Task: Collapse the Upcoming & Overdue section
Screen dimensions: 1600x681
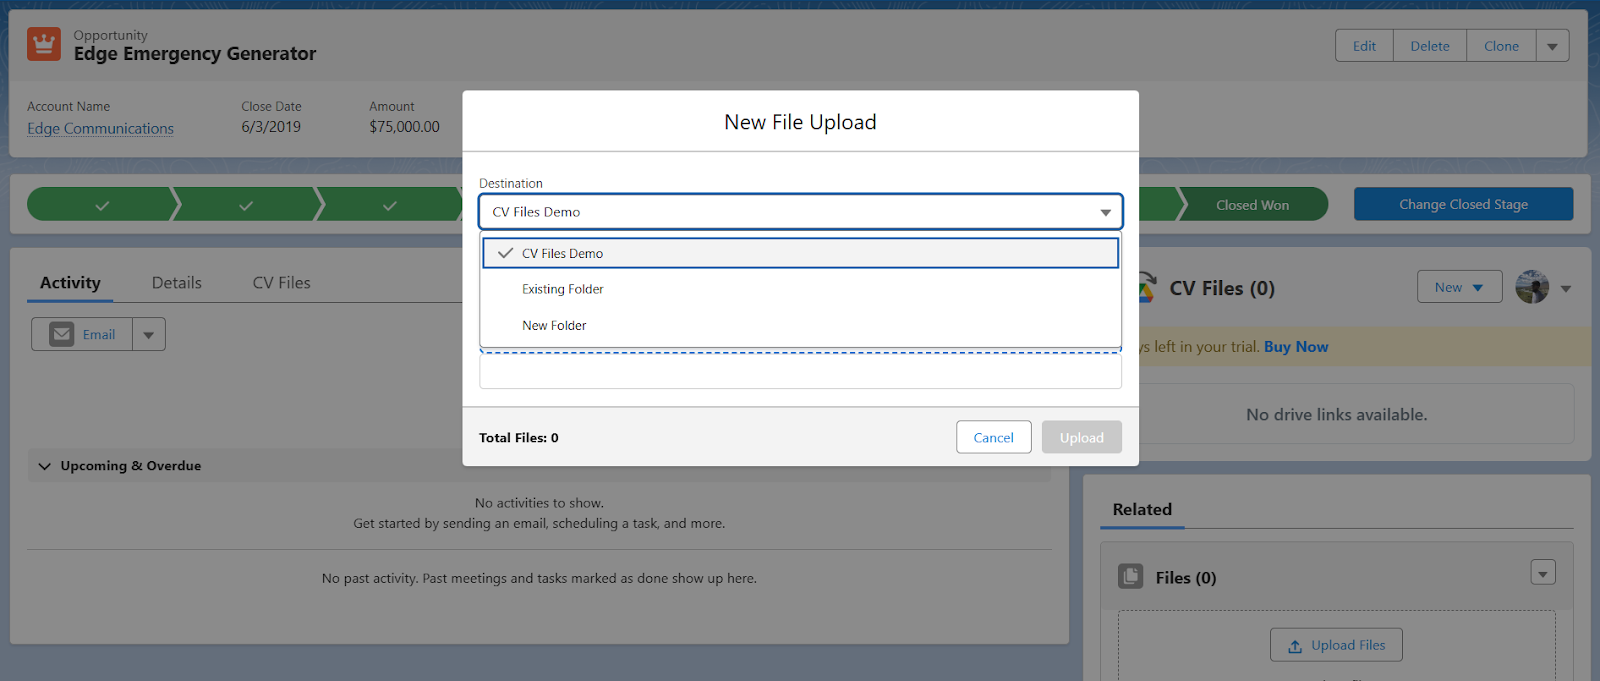Action: 45,466
